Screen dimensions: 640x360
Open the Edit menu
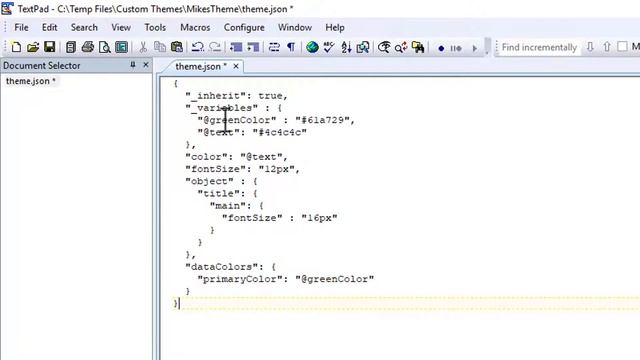[x=49, y=27]
